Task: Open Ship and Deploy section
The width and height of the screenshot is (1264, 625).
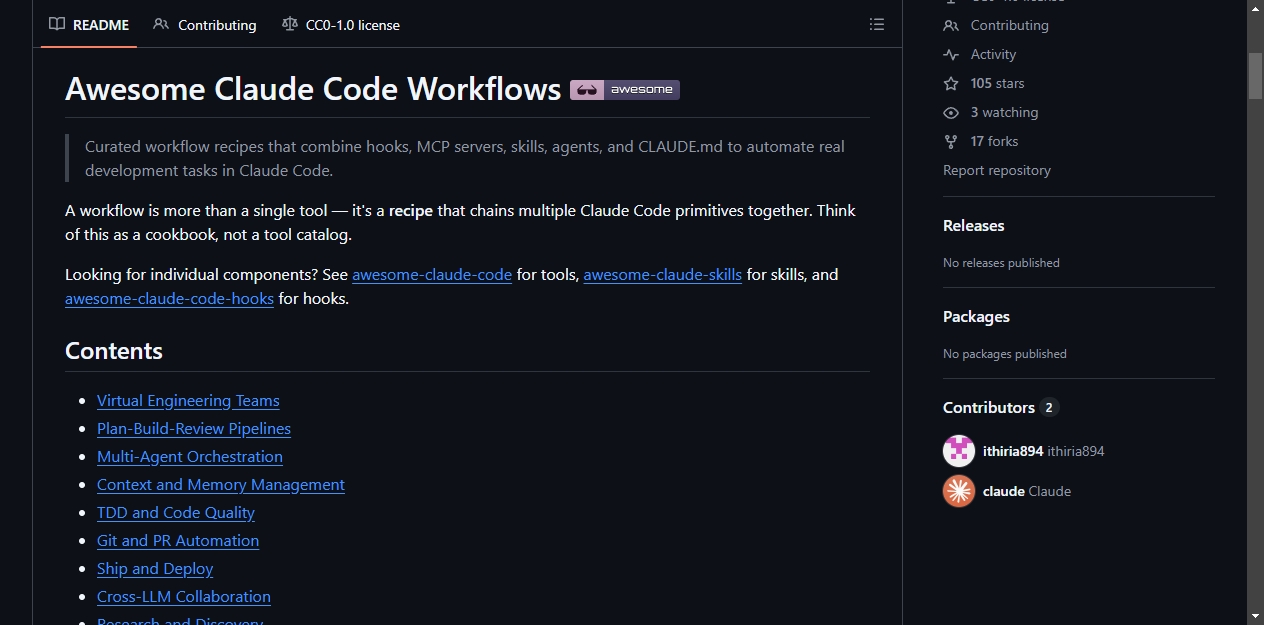Action: tap(155, 569)
